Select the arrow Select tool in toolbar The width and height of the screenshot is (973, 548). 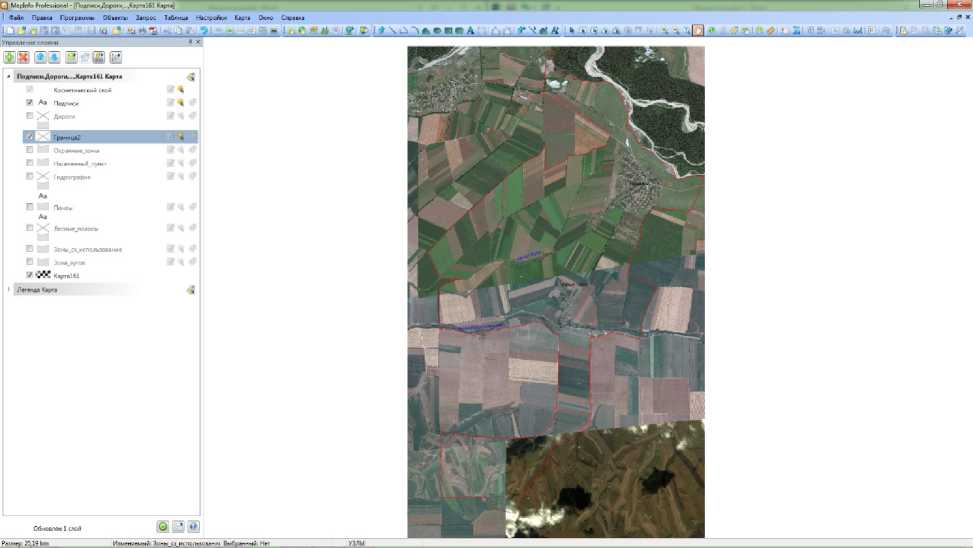coord(572,30)
